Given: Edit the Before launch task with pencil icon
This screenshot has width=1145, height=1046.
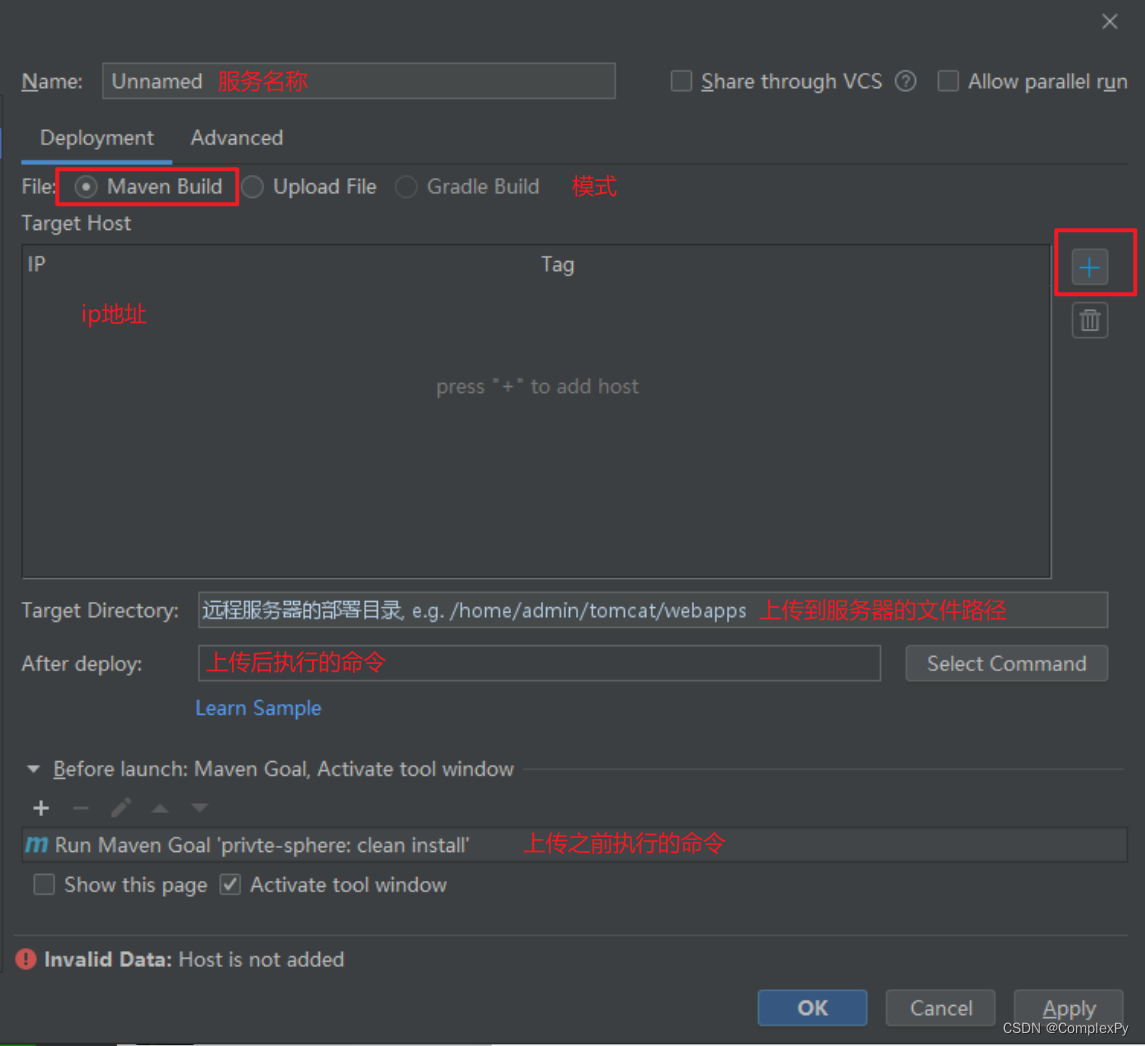Looking at the screenshot, I should point(121,808).
